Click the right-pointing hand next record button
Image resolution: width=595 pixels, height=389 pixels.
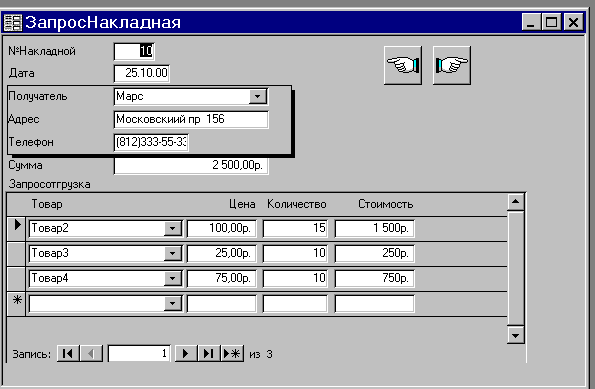pyautogui.click(x=452, y=65)
